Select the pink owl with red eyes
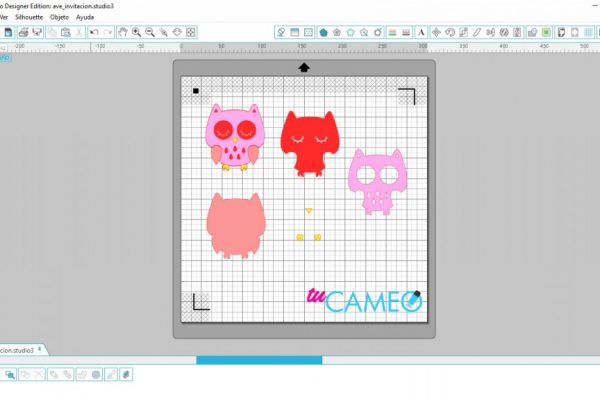Viewport: 600px width, 400px height. (235, 137)
